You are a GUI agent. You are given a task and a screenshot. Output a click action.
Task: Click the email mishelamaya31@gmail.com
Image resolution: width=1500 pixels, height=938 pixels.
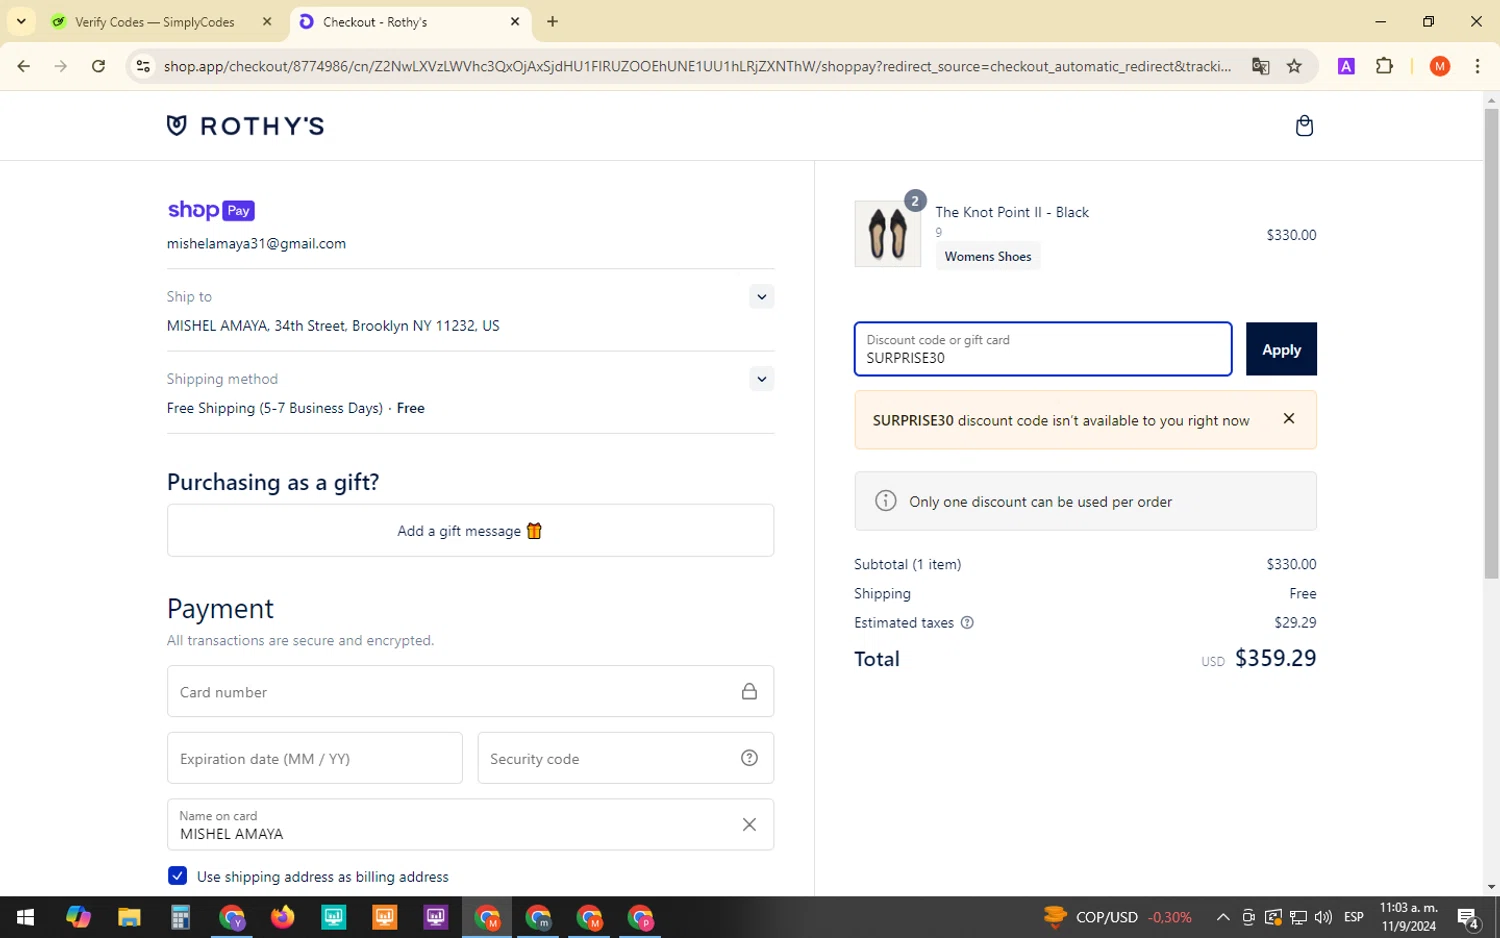coord(256,243)
